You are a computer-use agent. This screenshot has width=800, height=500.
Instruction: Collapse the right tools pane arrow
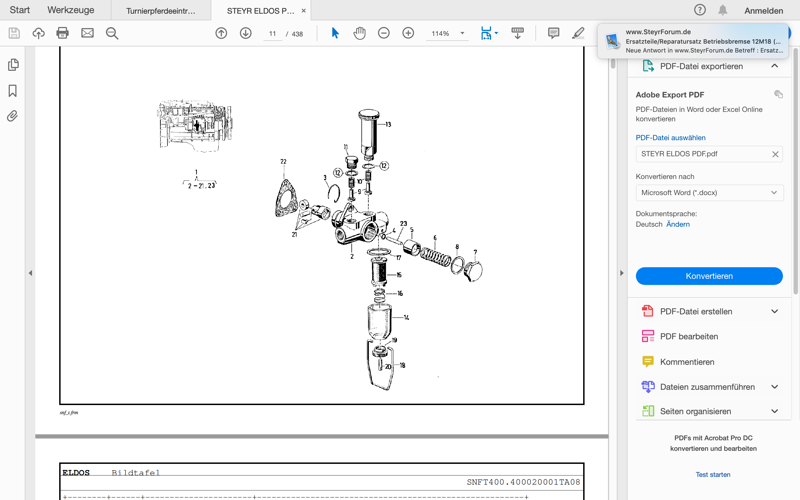(x=621, y=273)
